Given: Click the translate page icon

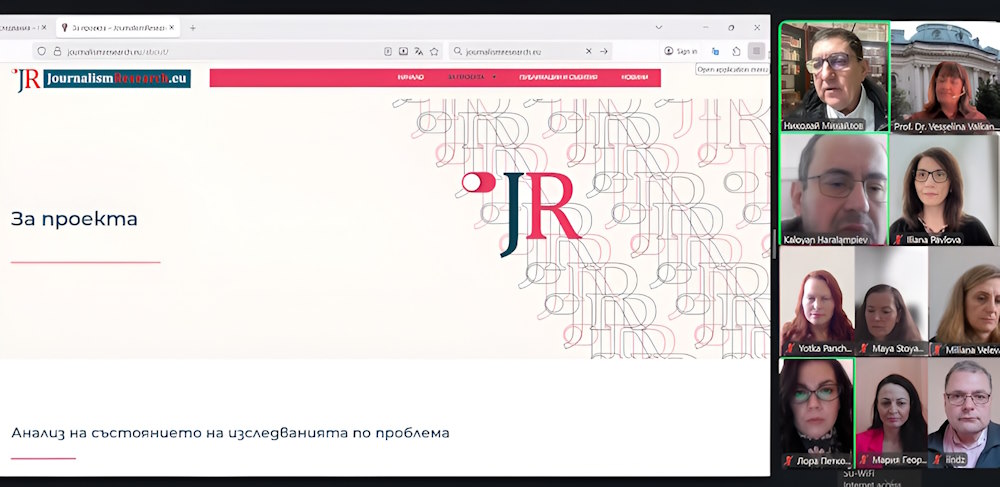Looking at the screenshot, I should (419, 51).
